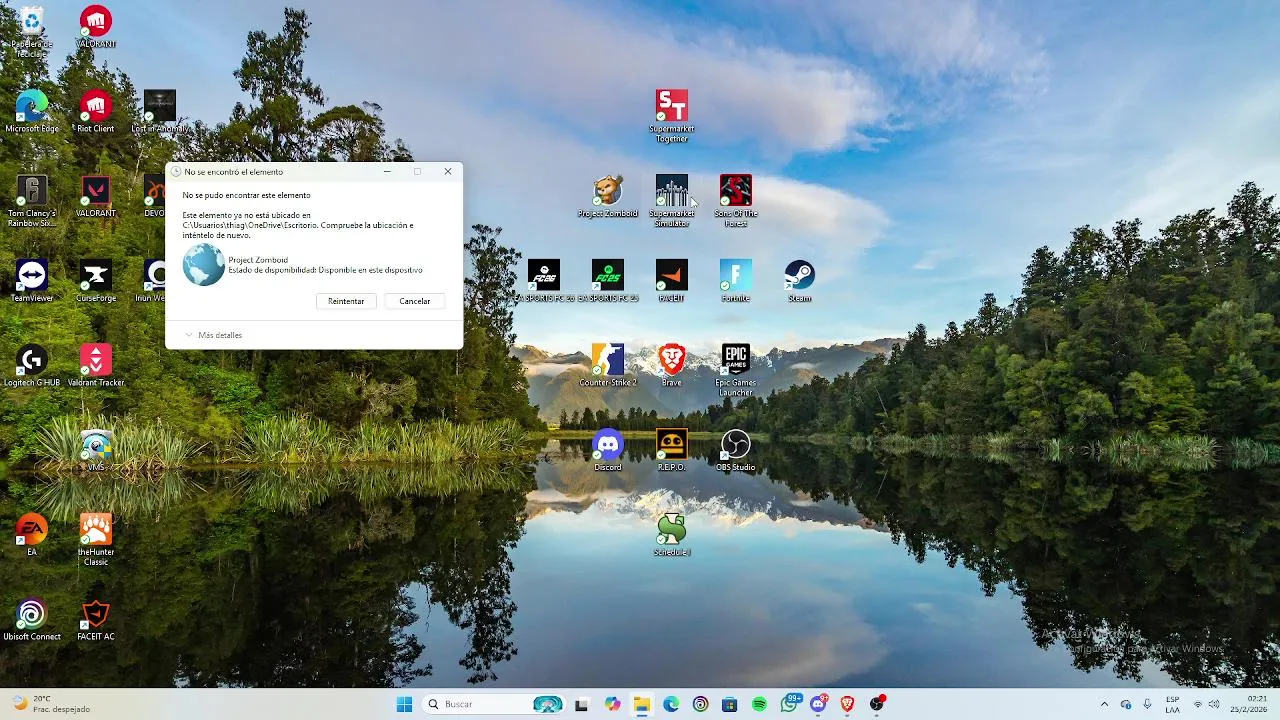This screenshot has height=720, width=1280.
Task: Open File Explorer from the taskbar
Action: click(641, 704)
